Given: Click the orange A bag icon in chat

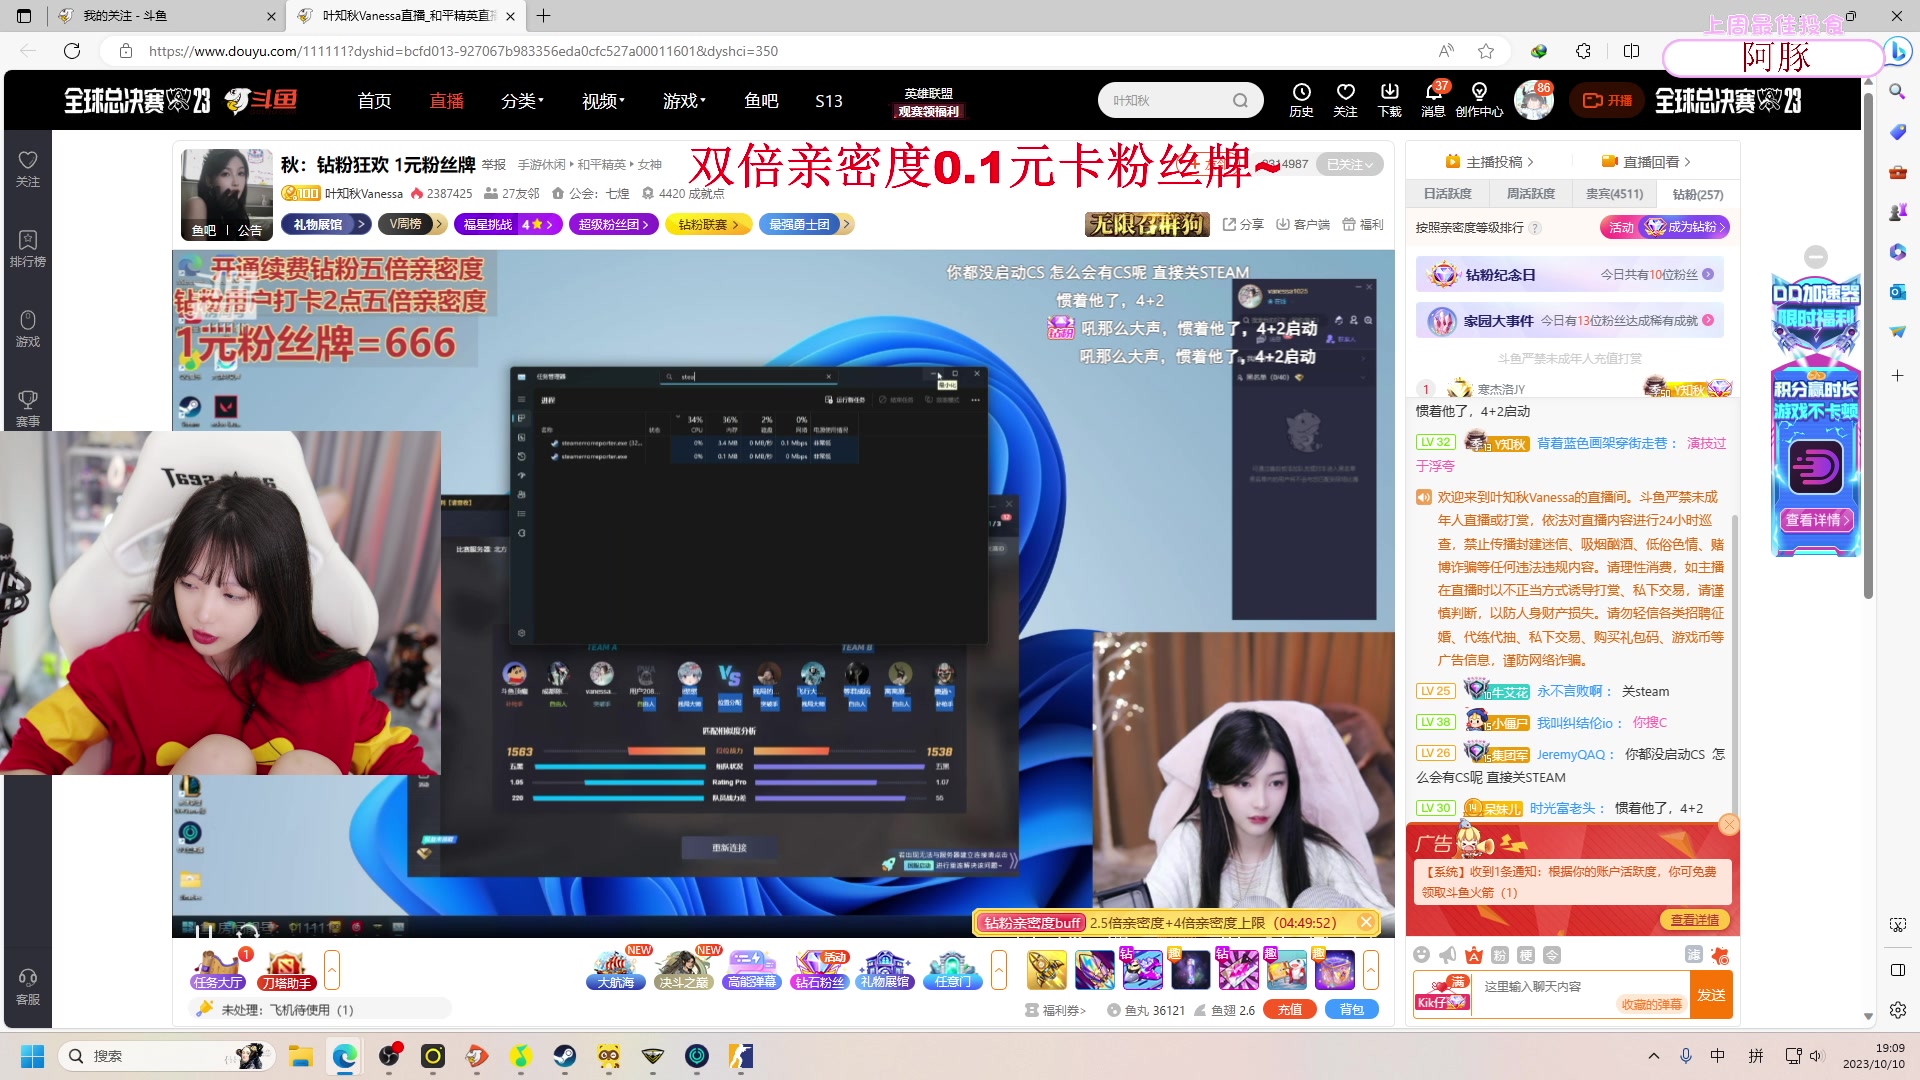Looking at the screenshot, I should (x=1473, y=955).
